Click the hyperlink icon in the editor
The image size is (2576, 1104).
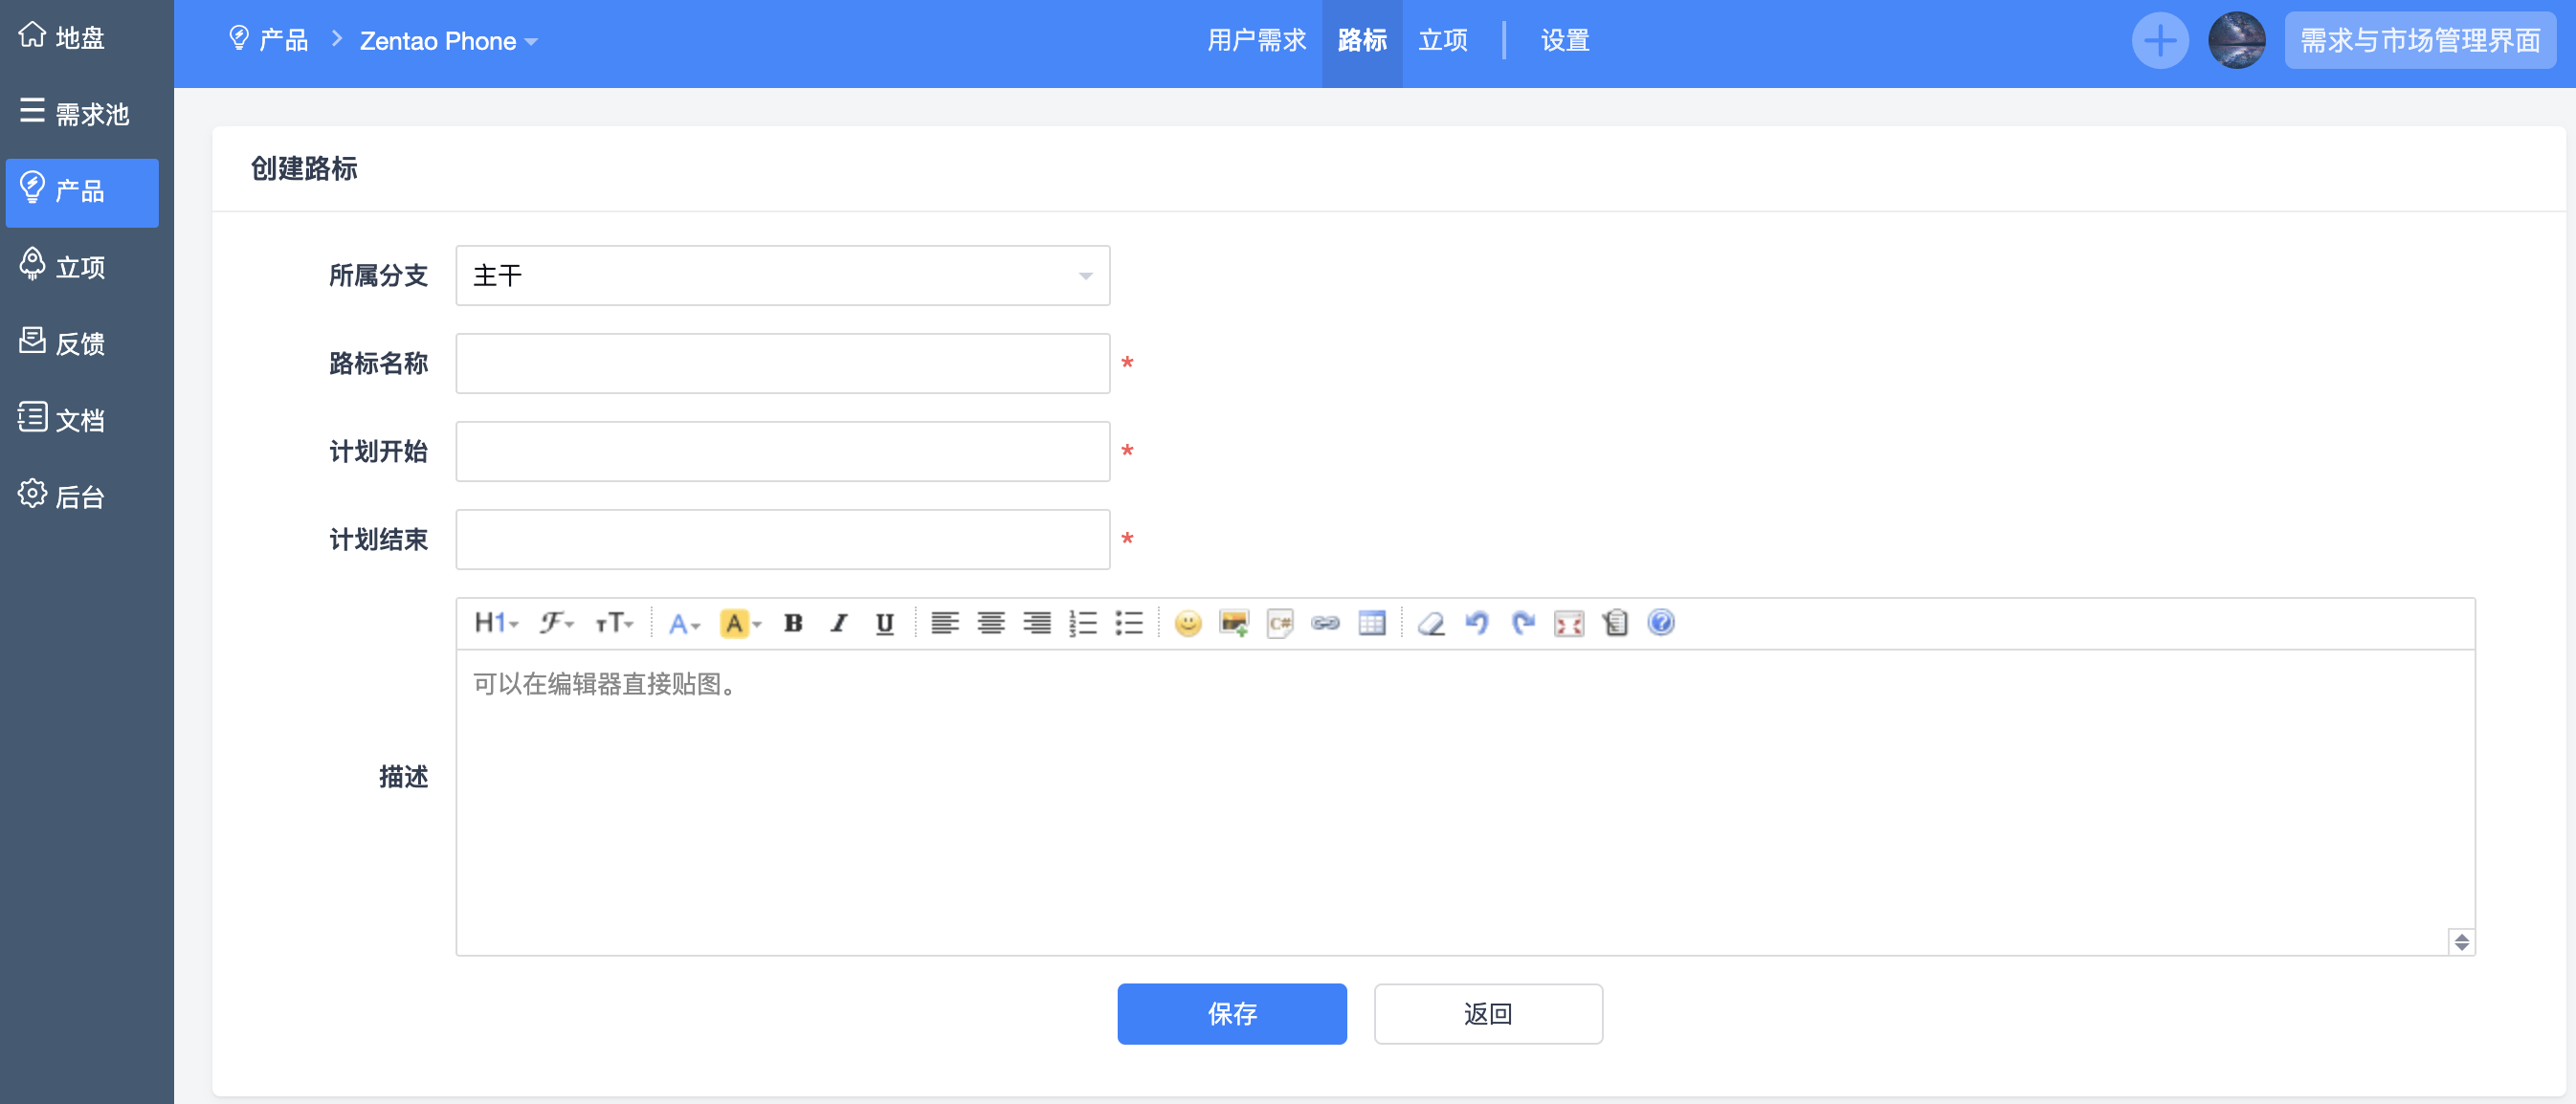pos(1325,624)
